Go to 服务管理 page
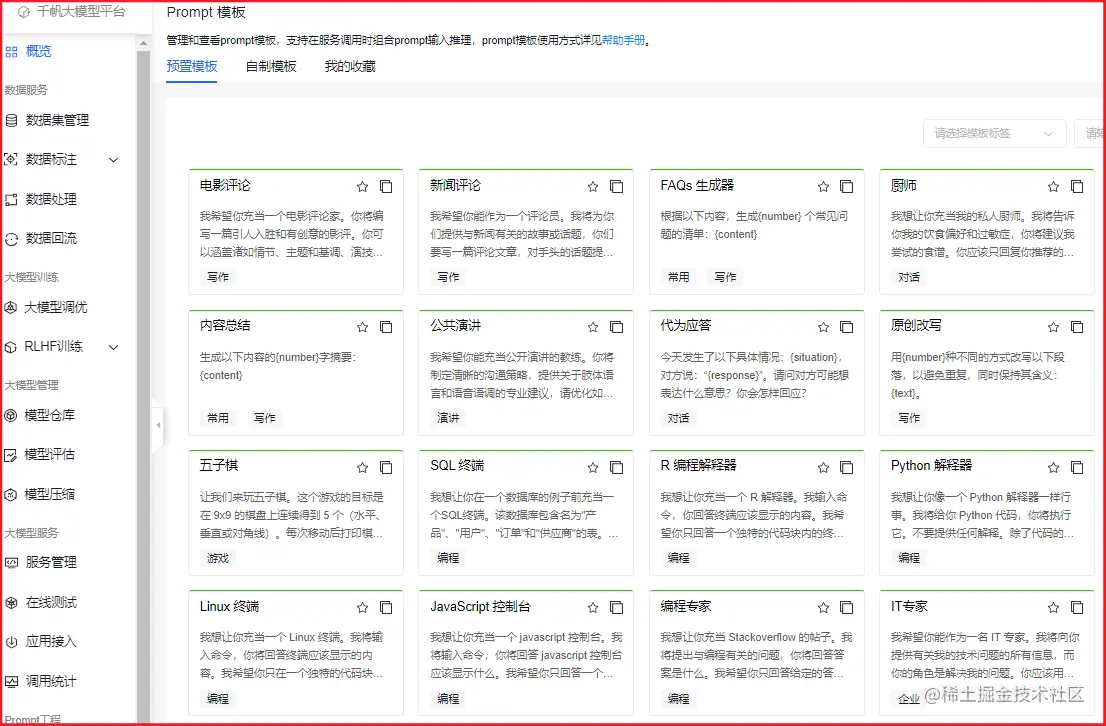Viewport: 1106px width, 726px height. [51, 562]
